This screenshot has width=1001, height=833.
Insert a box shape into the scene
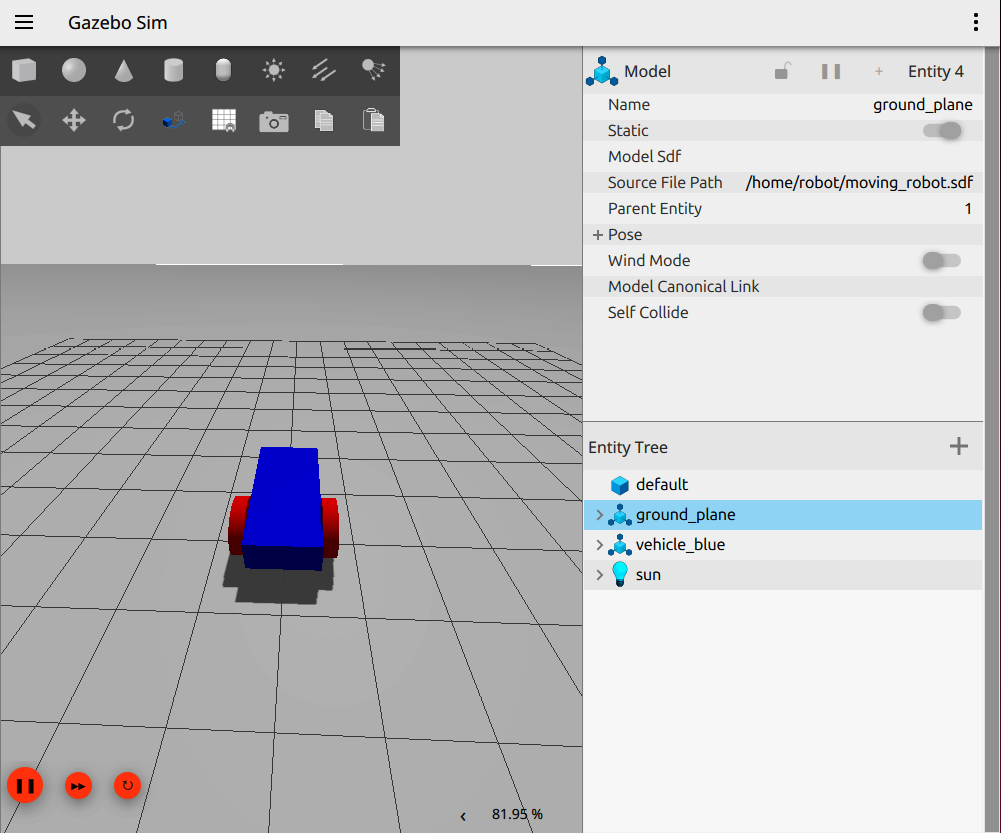[x=24, y=71]
